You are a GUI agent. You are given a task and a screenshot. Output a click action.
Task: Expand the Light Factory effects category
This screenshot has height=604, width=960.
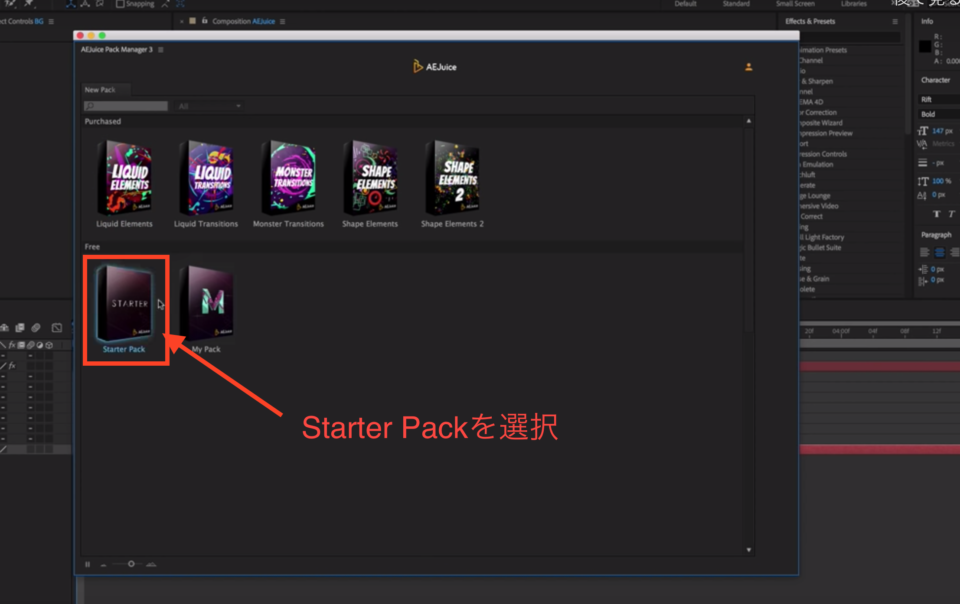(822, 237)
